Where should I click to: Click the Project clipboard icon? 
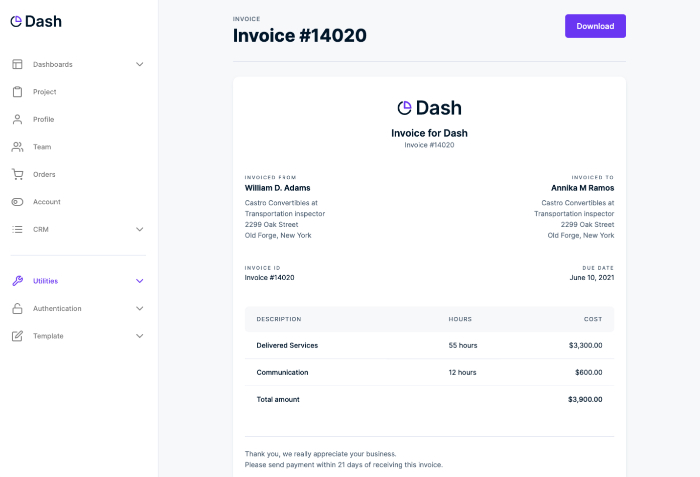[17, 92]
